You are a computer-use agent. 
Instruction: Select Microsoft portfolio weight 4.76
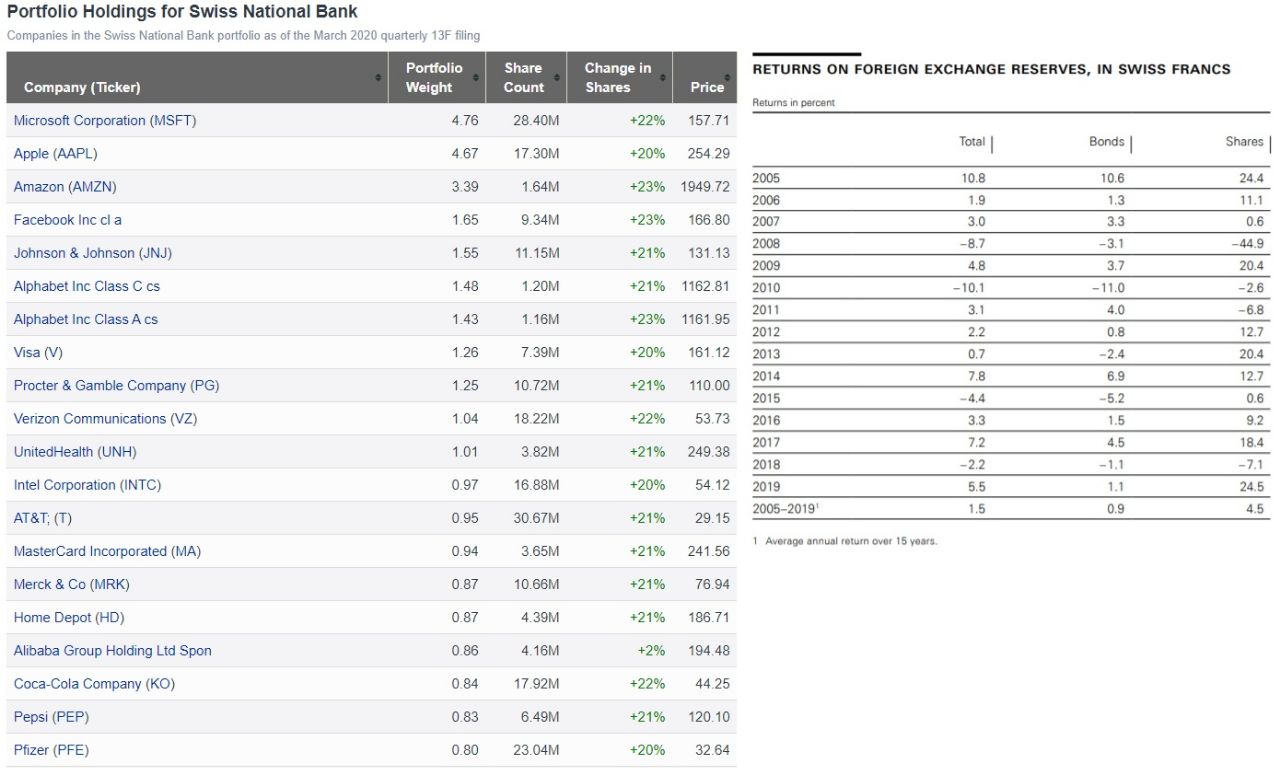465,120
